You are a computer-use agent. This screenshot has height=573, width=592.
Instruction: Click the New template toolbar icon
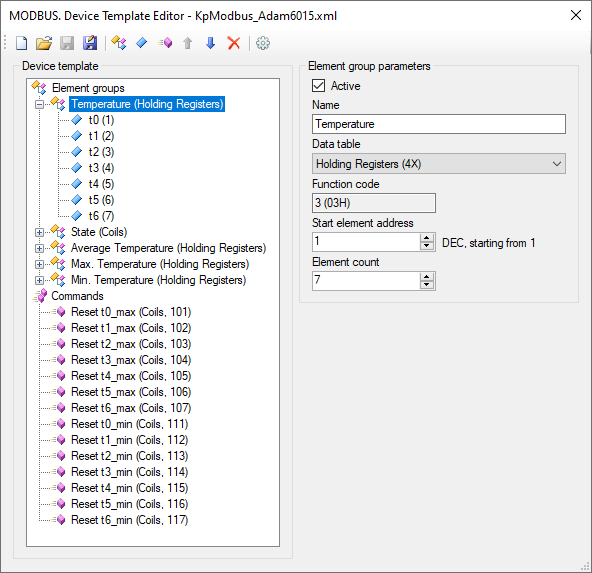pyautogui.click(x=22, y=43)
